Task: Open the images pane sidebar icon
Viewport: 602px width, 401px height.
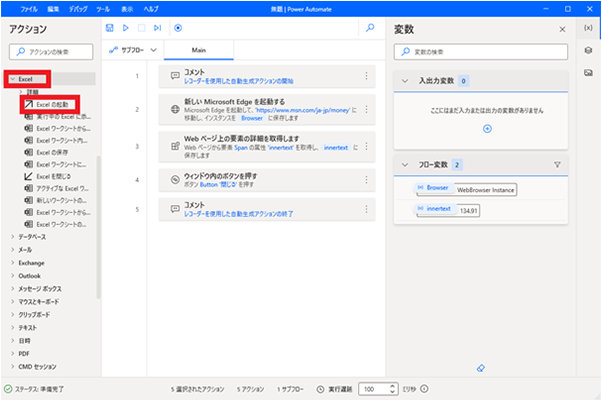Action: (x=588, y=73)
